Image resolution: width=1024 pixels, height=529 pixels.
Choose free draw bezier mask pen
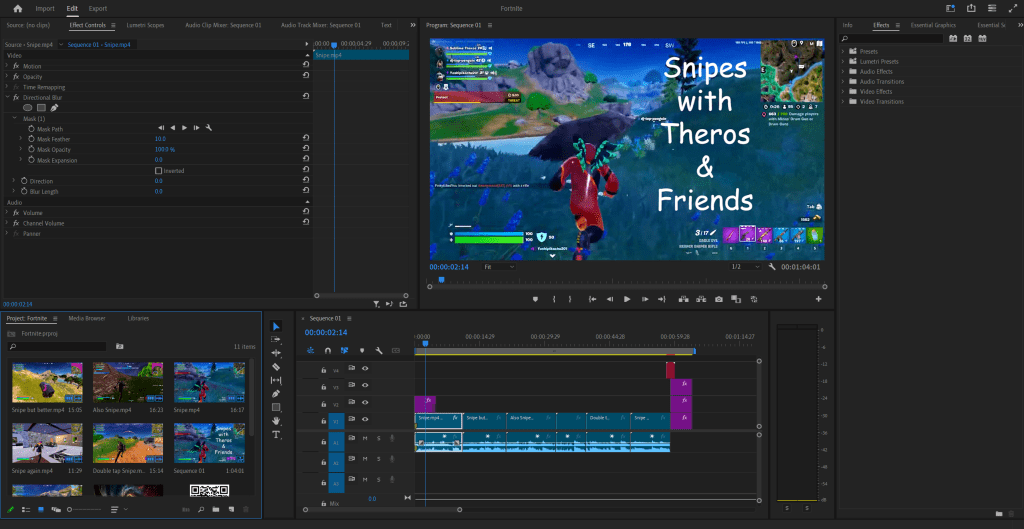54,108
